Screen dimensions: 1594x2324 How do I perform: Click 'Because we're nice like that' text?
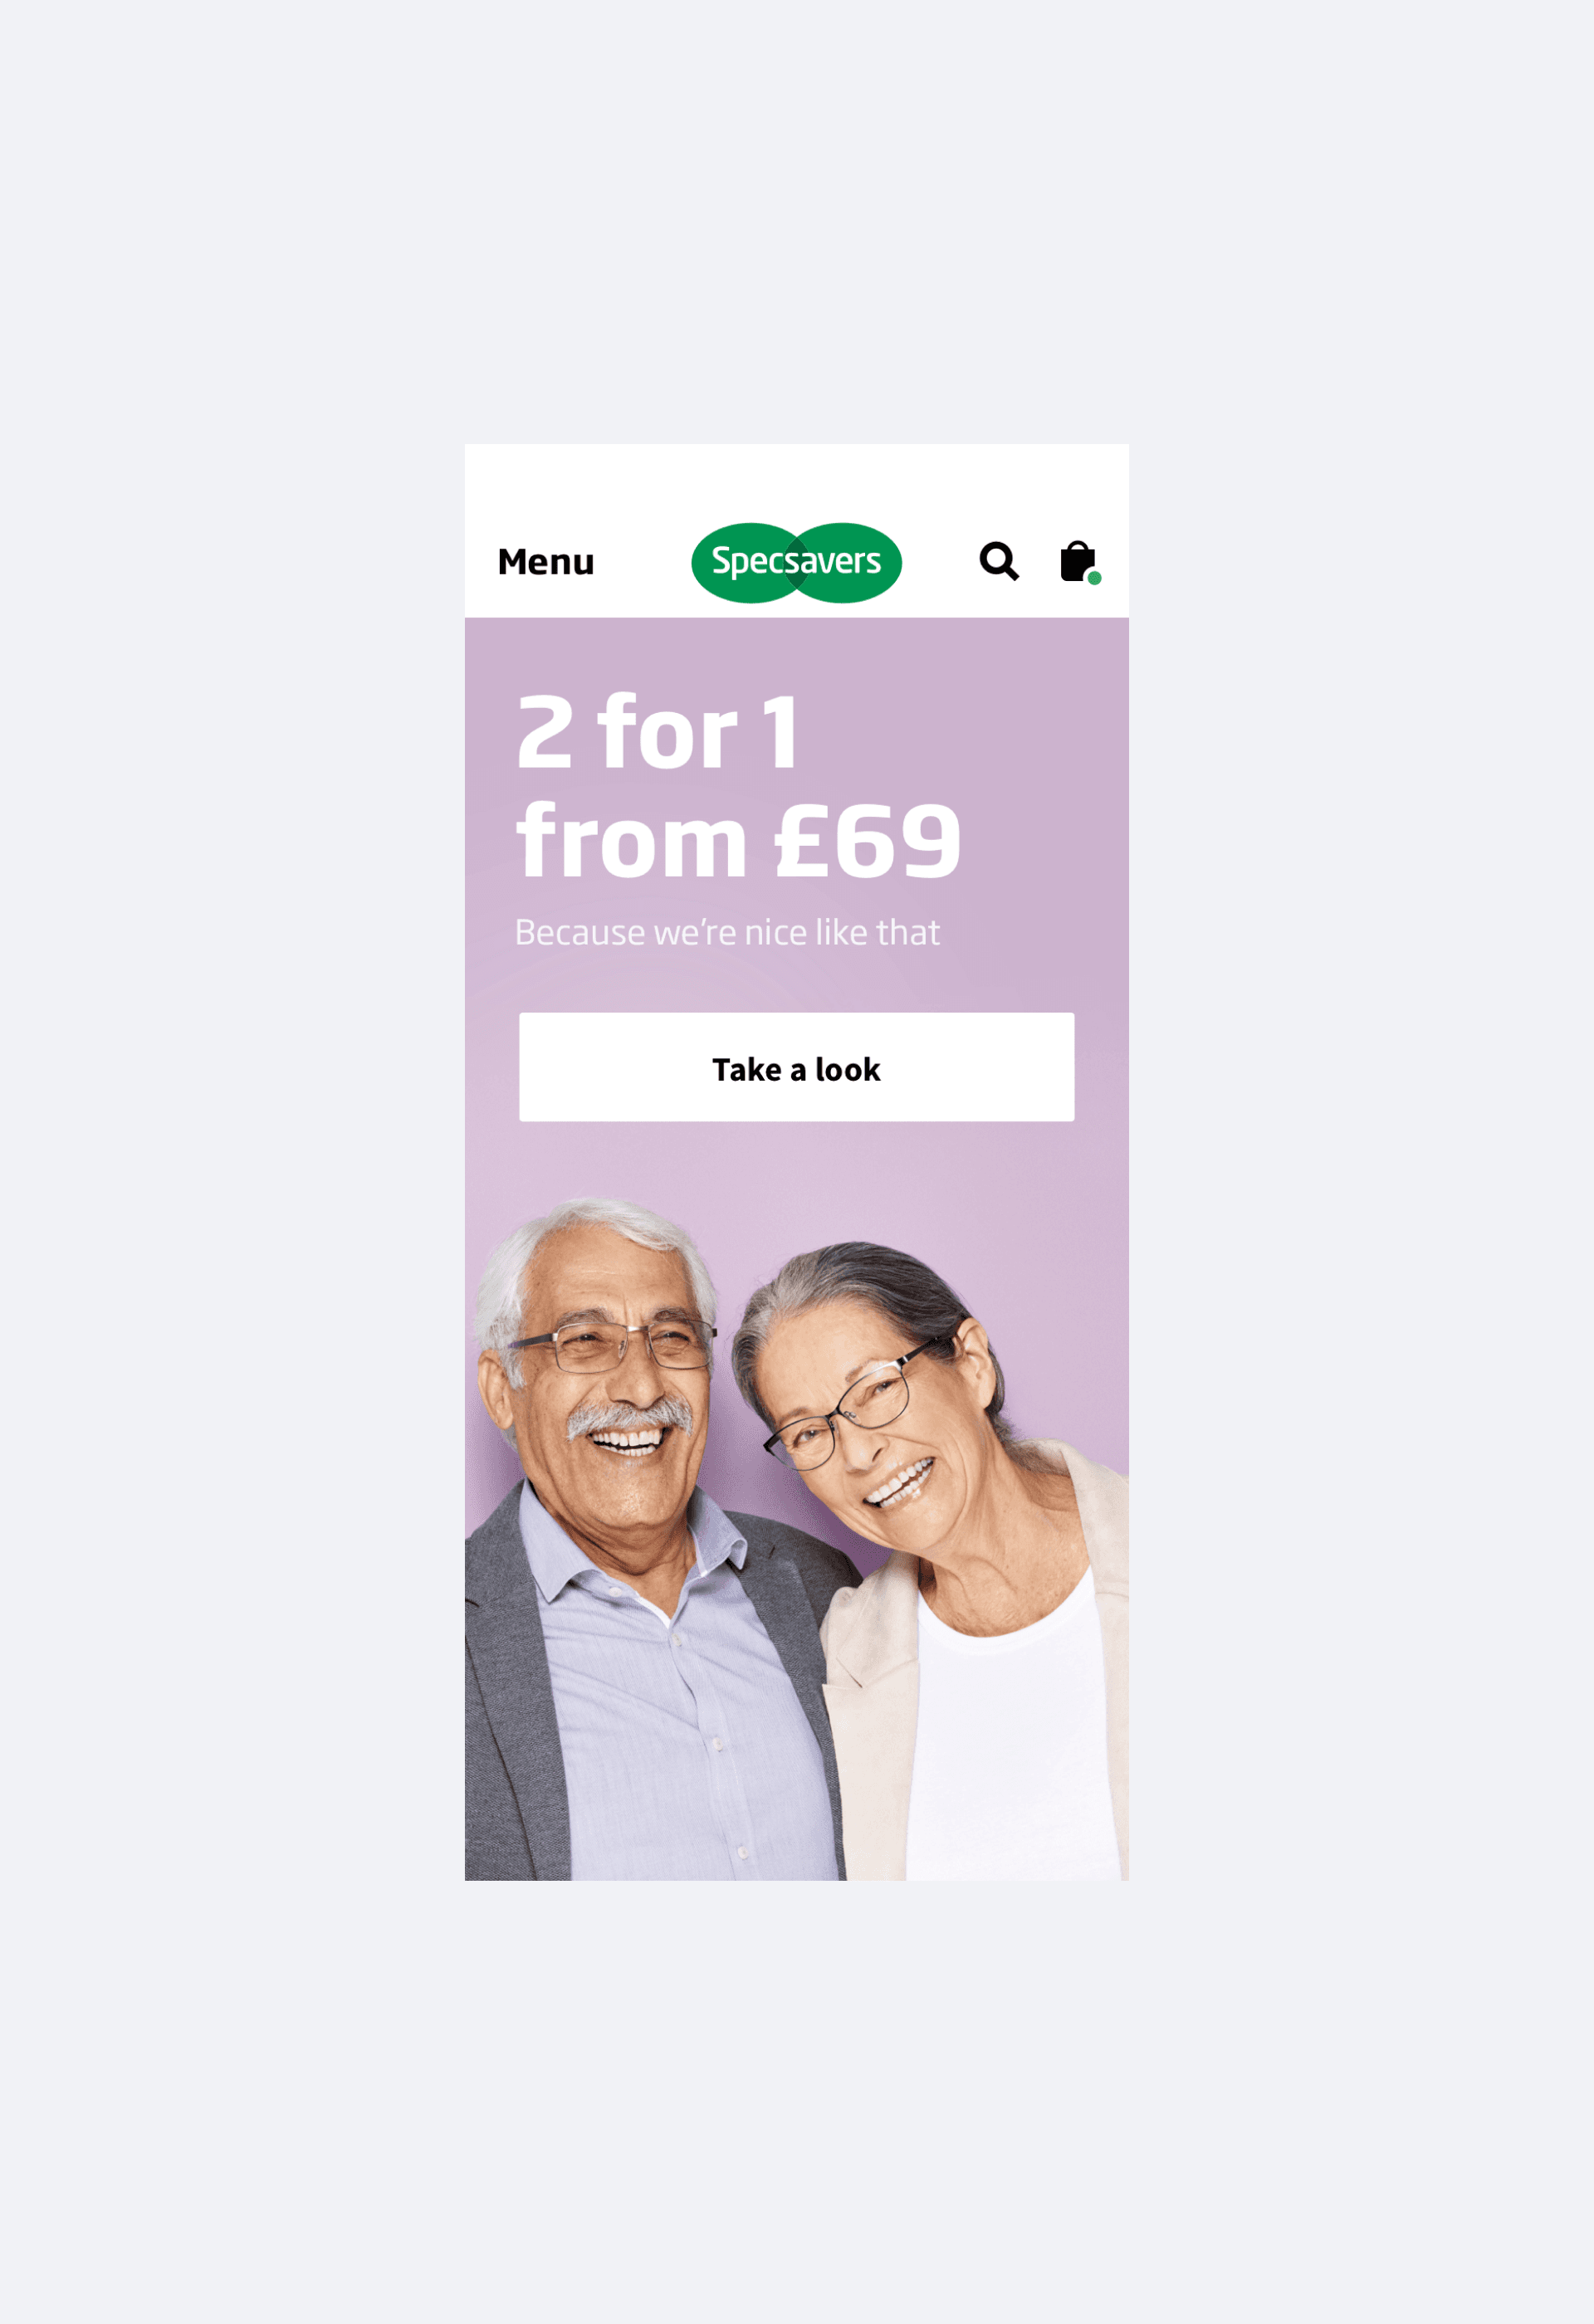[x=727, y=932]
